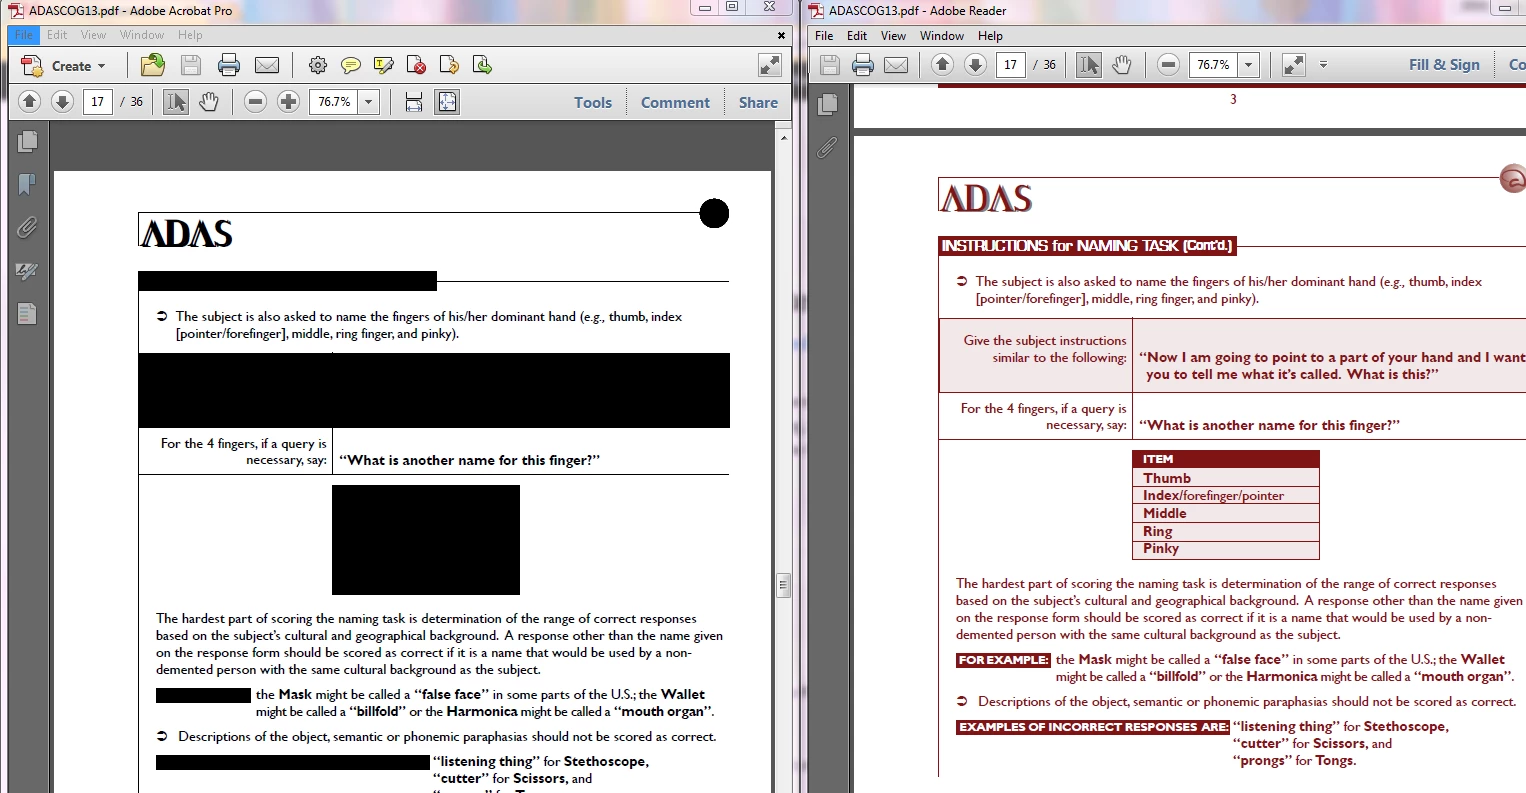The height and width of the screenshot is (793, 1526).
Task: Toggle read mode icon in Acrobat Pro
Action: [x=770, y=66]
